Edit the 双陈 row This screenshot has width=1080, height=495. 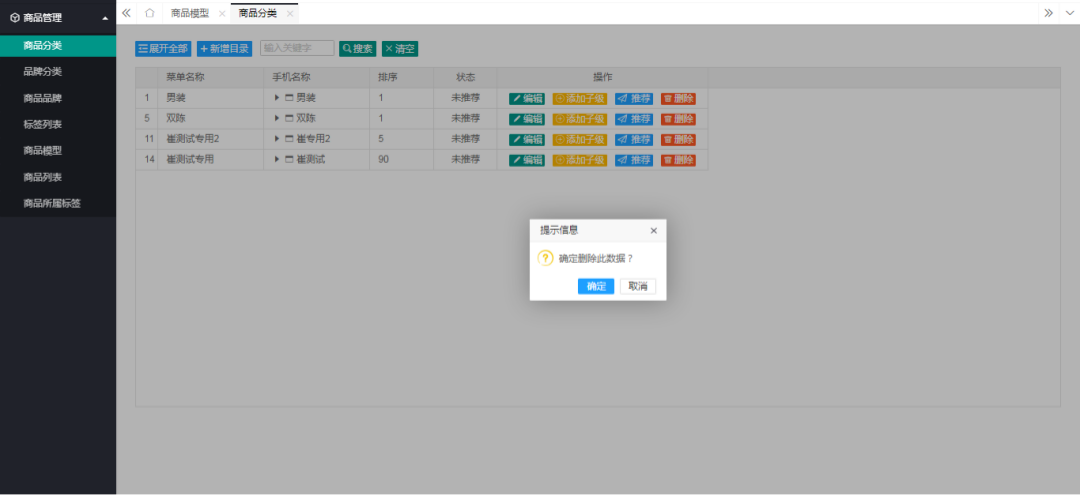[x=527, y=119]
